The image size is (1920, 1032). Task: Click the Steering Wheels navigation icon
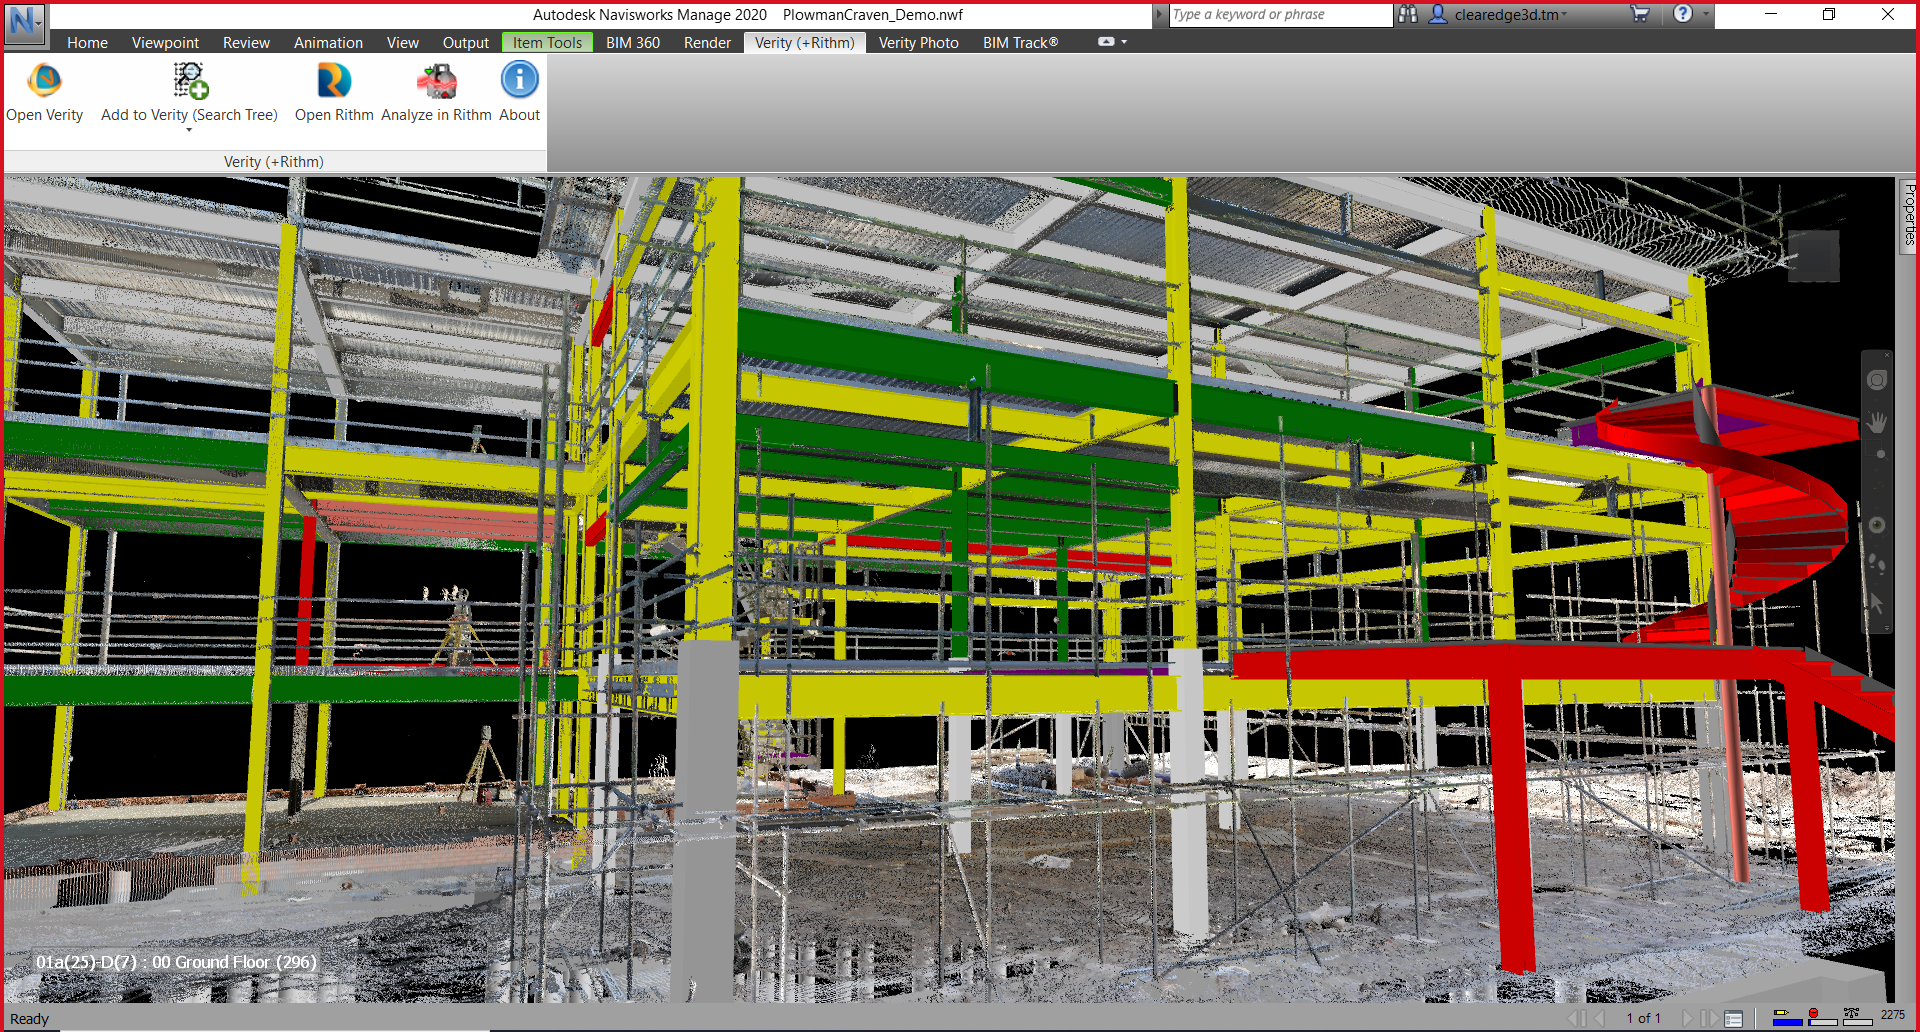pos(1877,380)
